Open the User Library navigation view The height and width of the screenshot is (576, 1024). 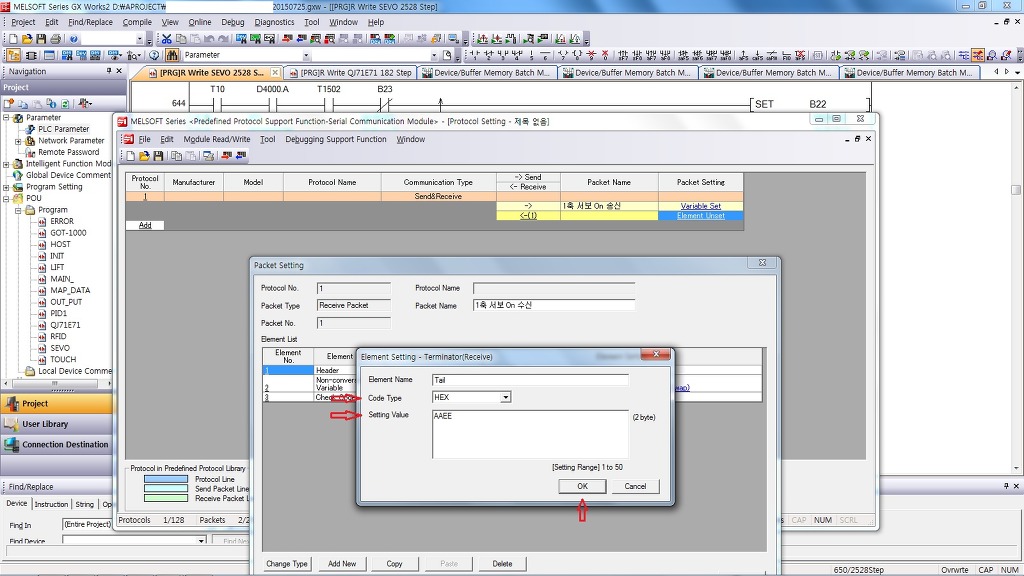click(46, 424)
